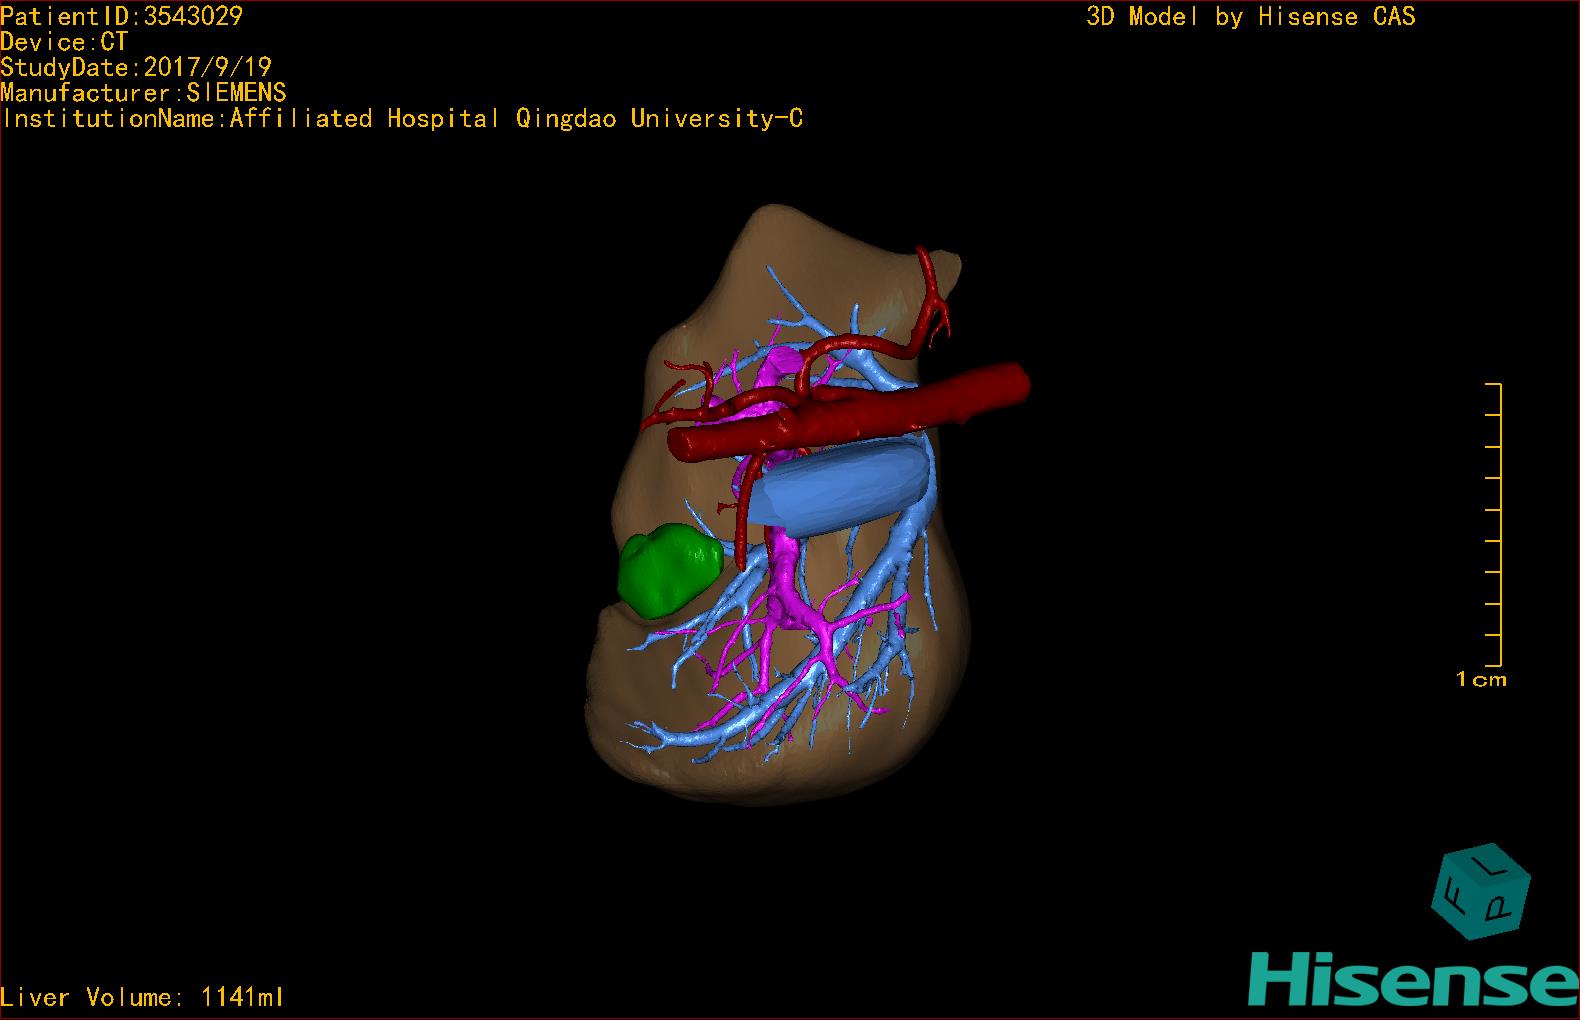The height and width of the screenshot is (1020, 1580).
Task: Click the 1cm scale label
Action: [1481, 680]
